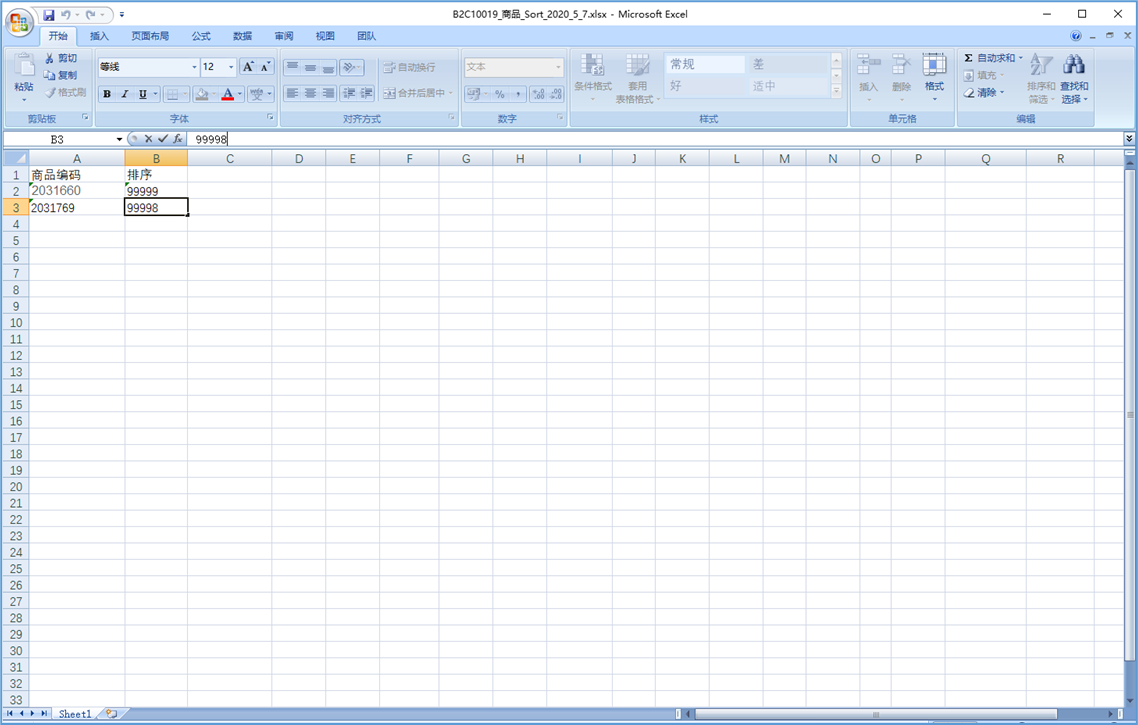
Task: Toggle align text right
Action: pos(328,93)
